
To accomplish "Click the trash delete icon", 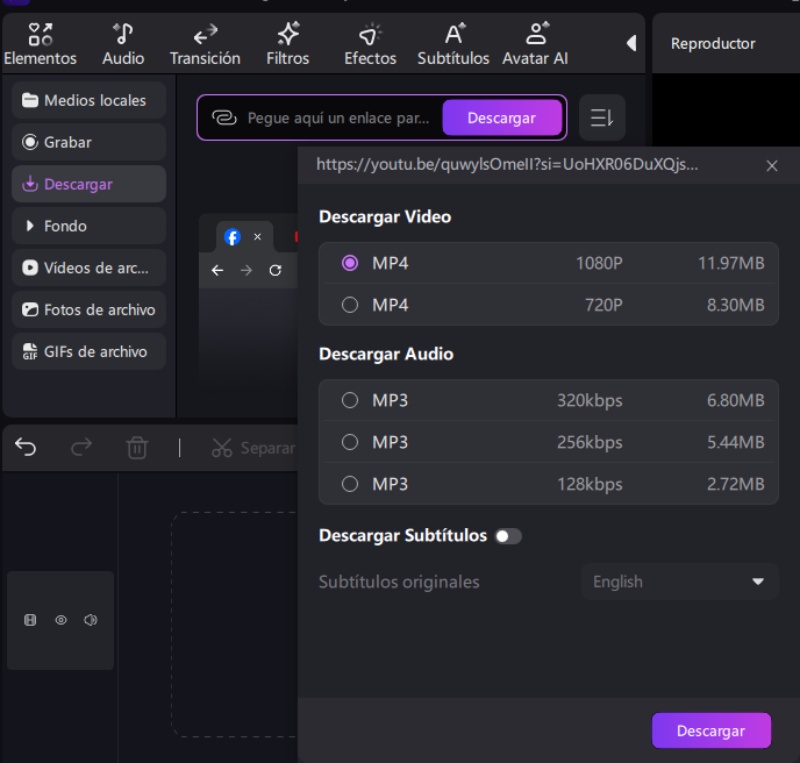I will (137, 448).
